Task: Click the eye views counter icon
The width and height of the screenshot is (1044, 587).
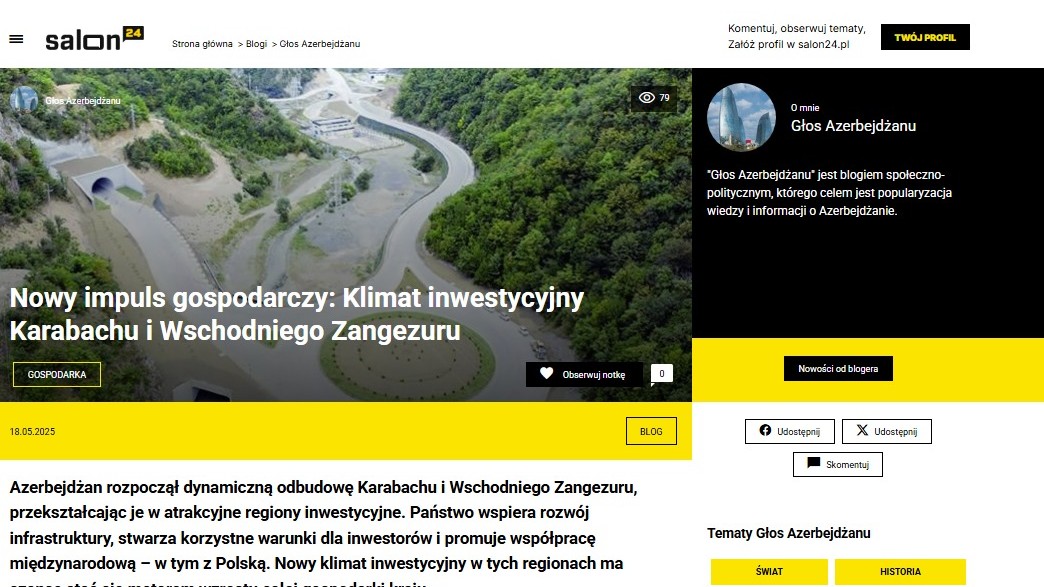Action: click(647, 98)
